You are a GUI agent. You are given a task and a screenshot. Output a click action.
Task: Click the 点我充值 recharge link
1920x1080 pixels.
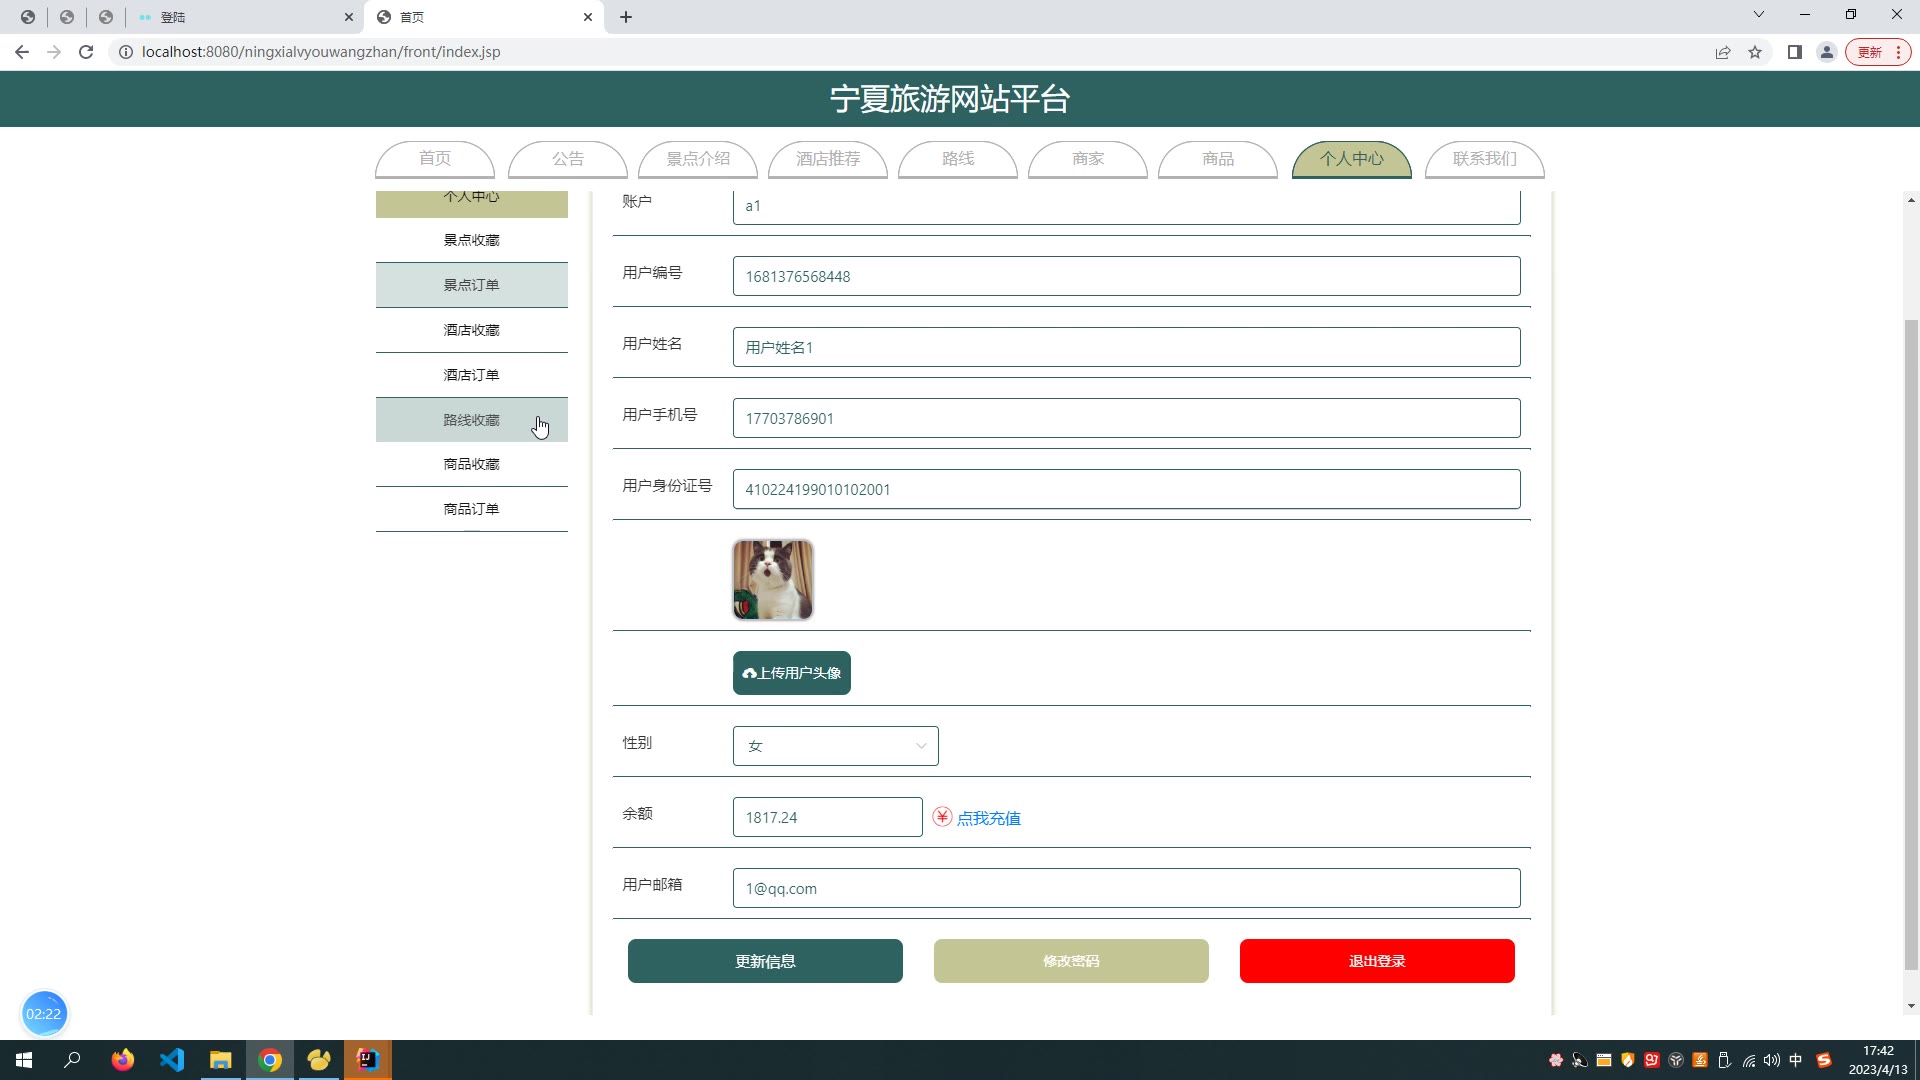[x=988, y=818]
